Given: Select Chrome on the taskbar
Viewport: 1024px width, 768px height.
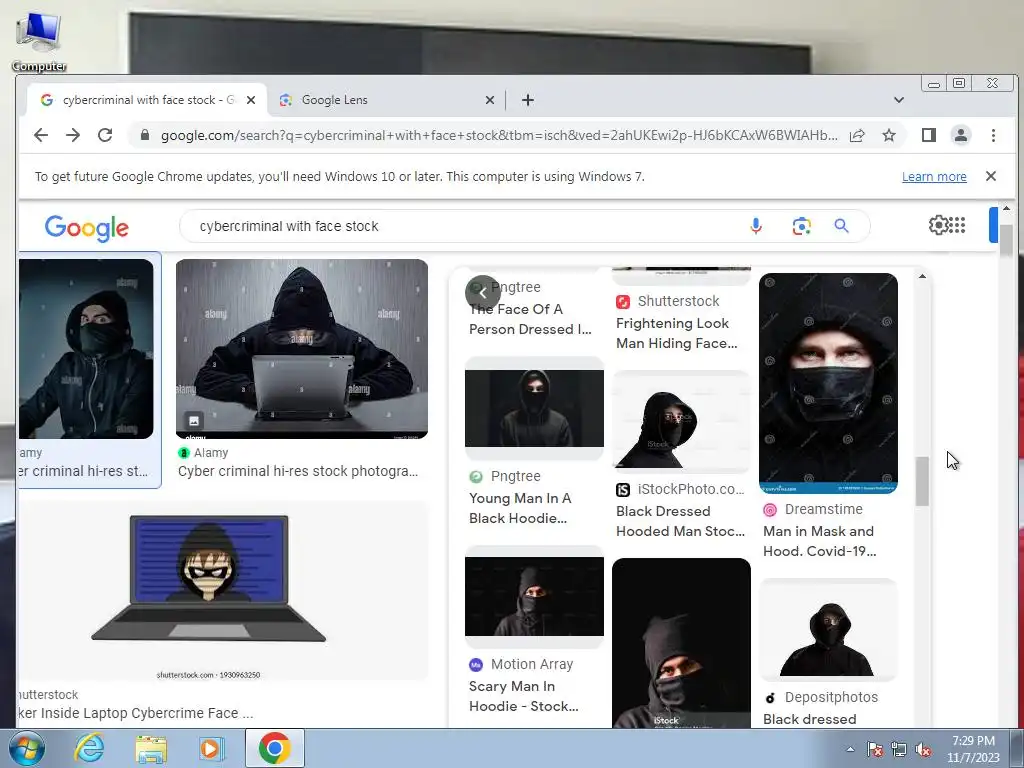Looking at the screenshot, I should (274, 748).
